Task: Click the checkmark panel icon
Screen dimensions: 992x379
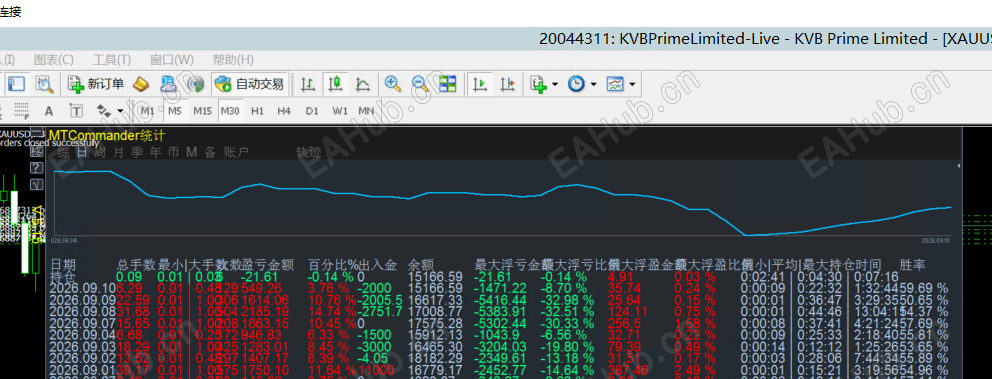Action: [37, 184]
